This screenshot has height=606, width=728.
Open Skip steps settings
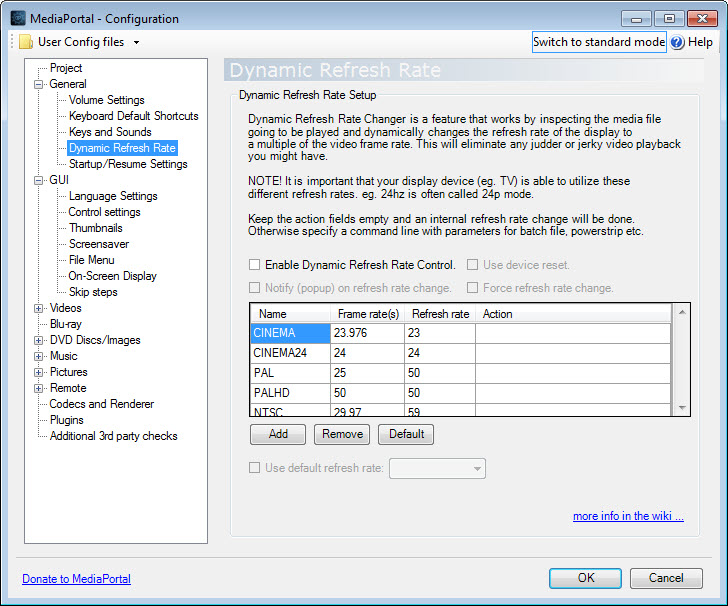click(x=93, y=293)
